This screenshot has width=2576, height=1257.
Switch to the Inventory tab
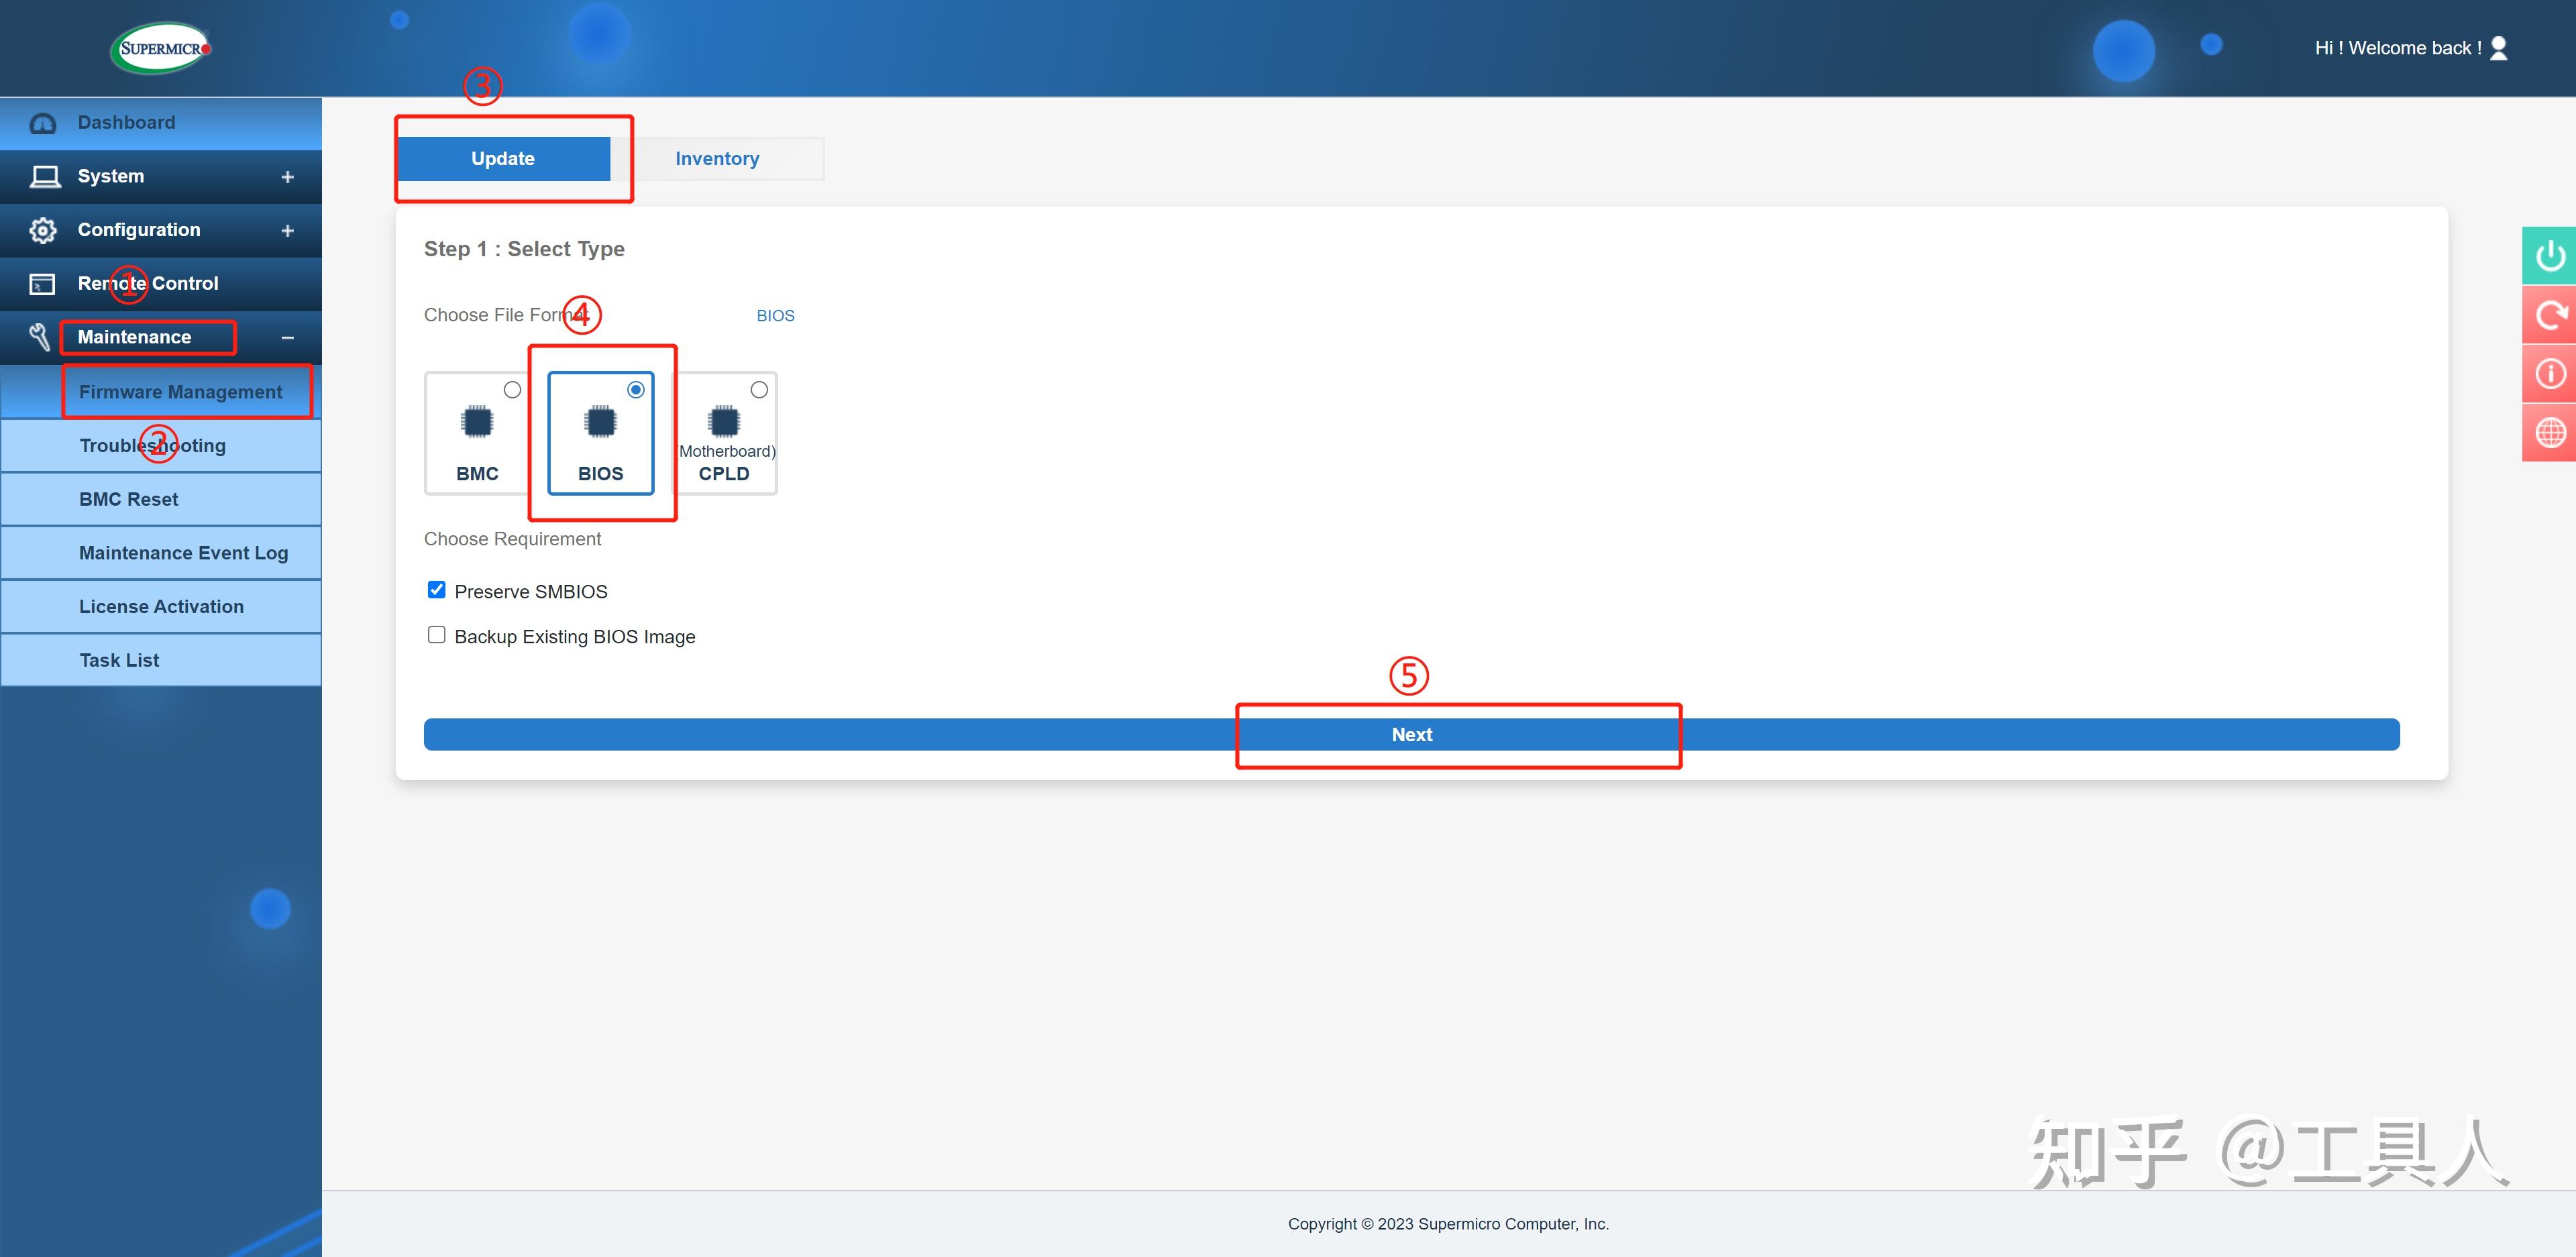(x=717, y=159)
